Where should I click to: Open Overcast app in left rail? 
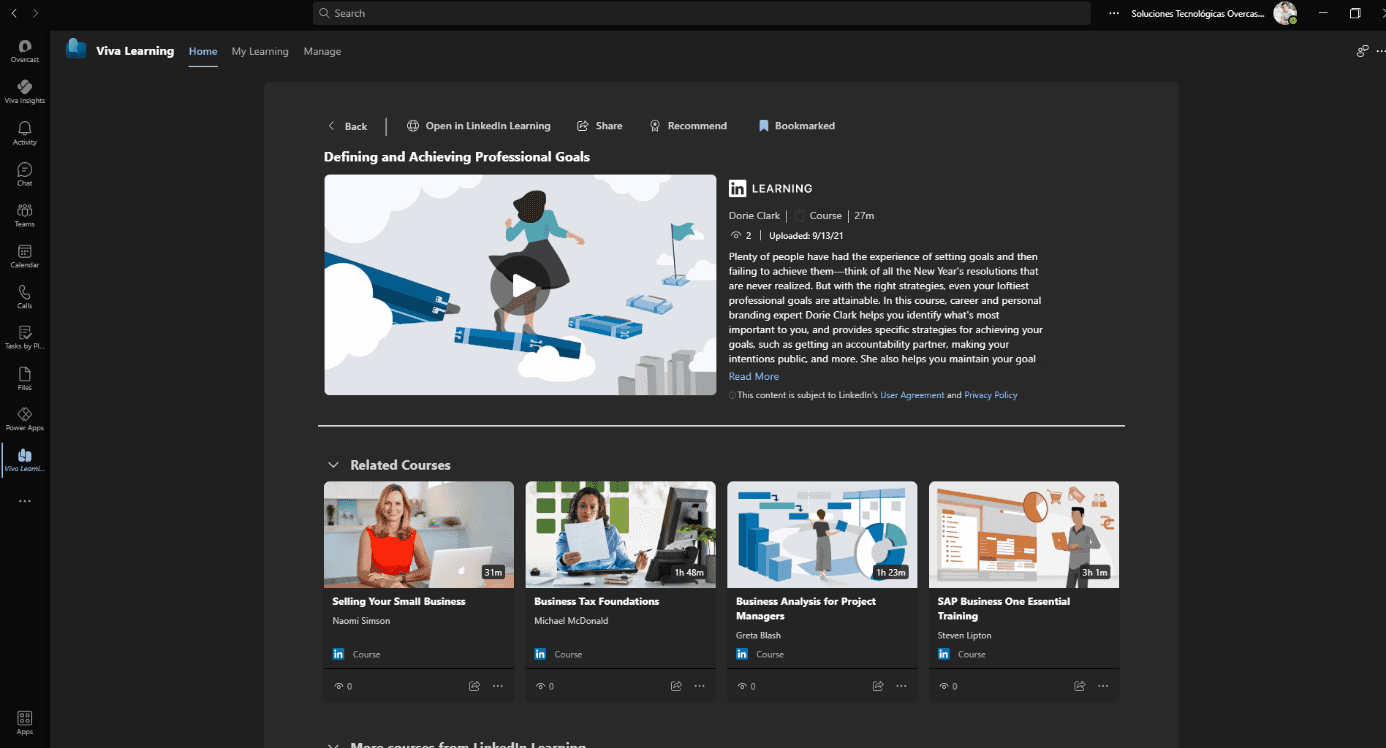click(25, 51)
